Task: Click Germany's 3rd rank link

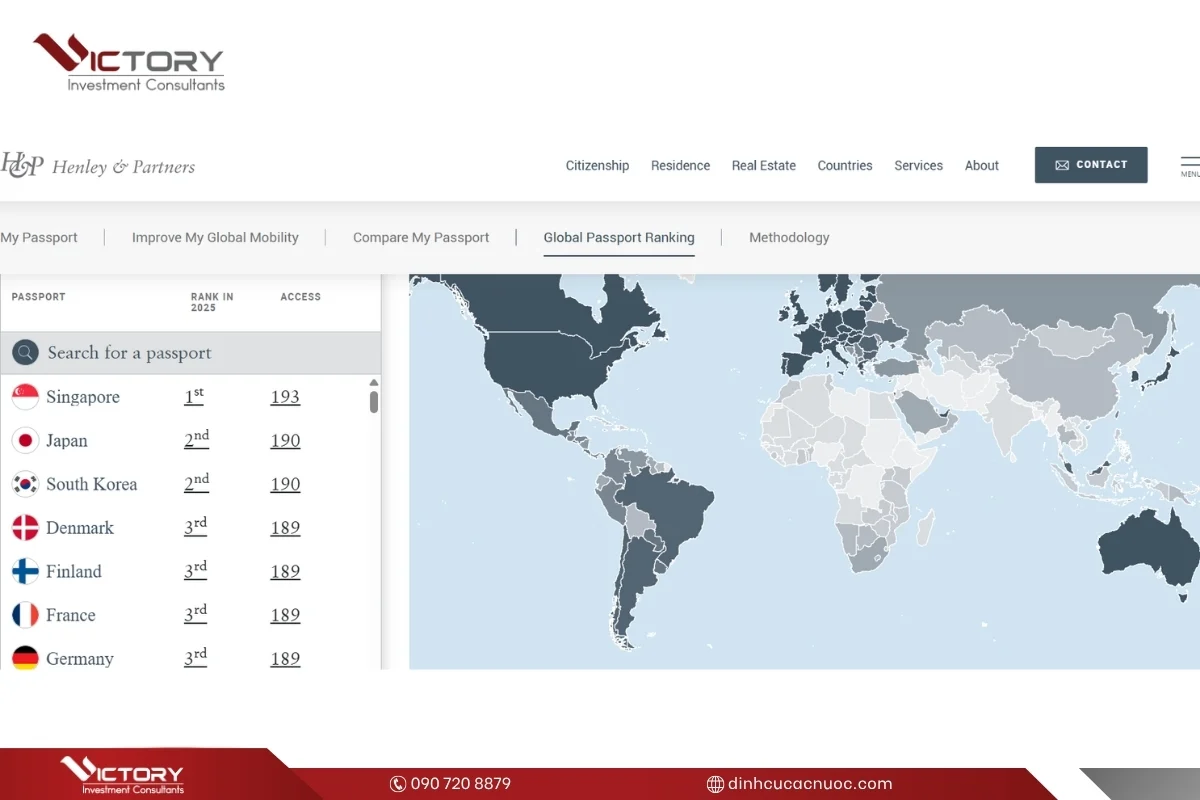Action: (x=196, y=658)
